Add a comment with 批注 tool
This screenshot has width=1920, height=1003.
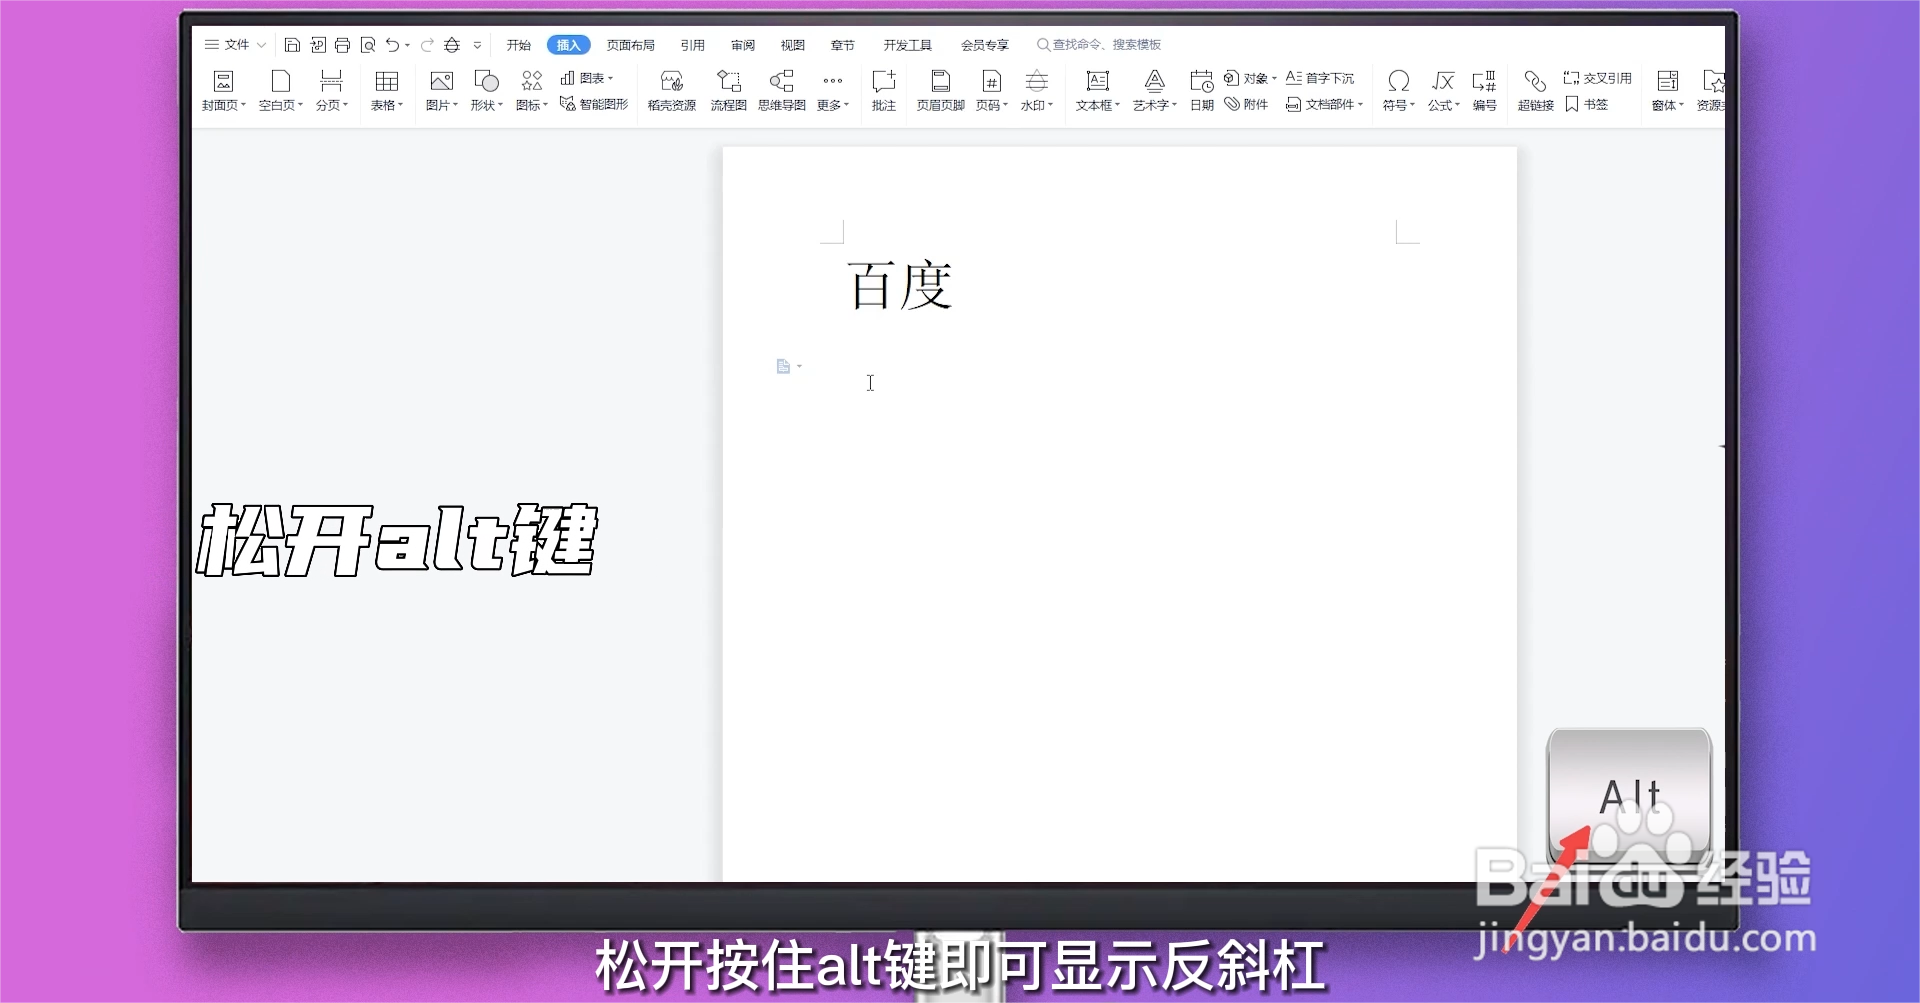tap(883, 90)
